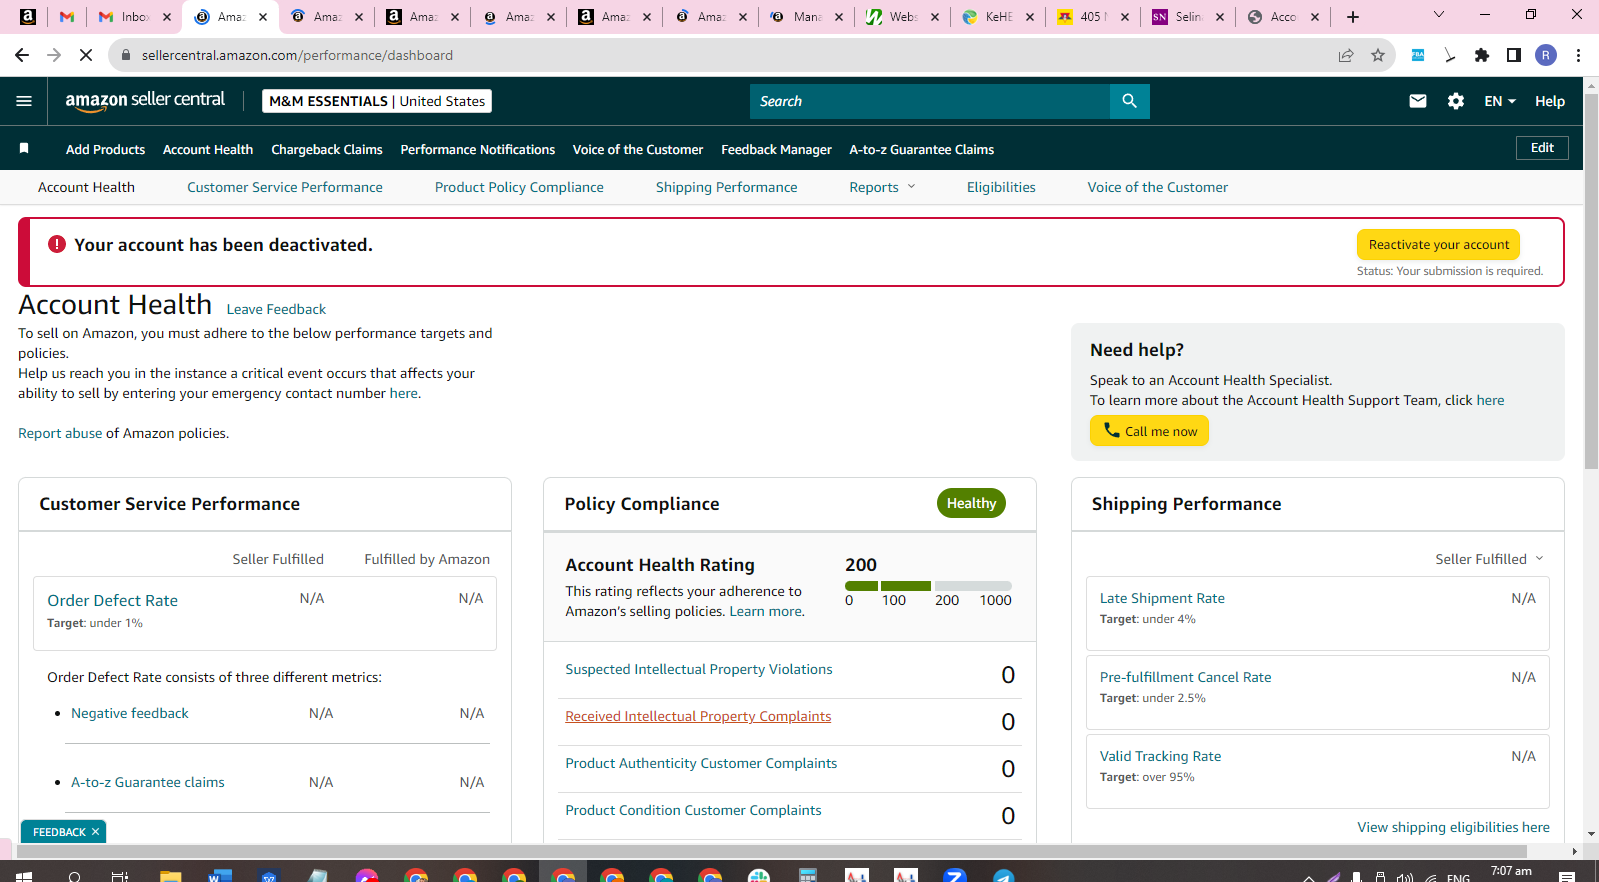Click the share this page icon

click(x=1346, y=55)
